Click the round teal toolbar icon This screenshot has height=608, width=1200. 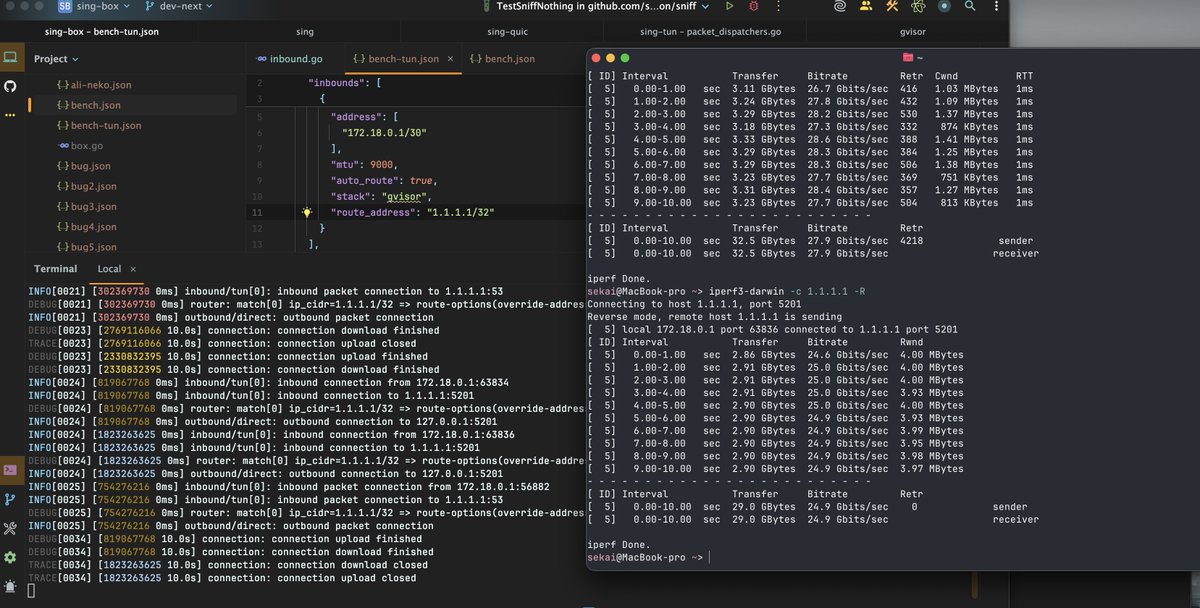coord(945,6)
